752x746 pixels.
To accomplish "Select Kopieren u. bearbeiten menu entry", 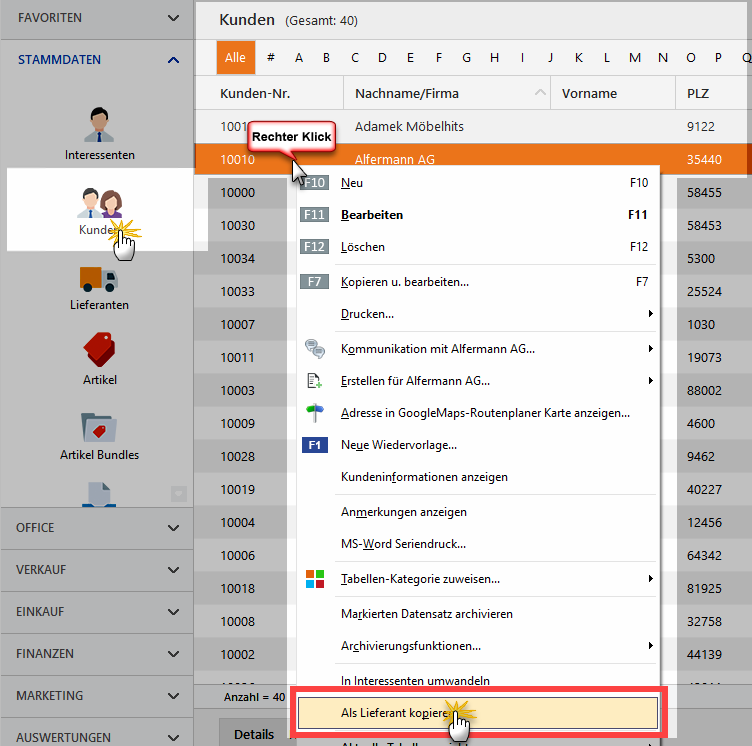I will [478, 282].
